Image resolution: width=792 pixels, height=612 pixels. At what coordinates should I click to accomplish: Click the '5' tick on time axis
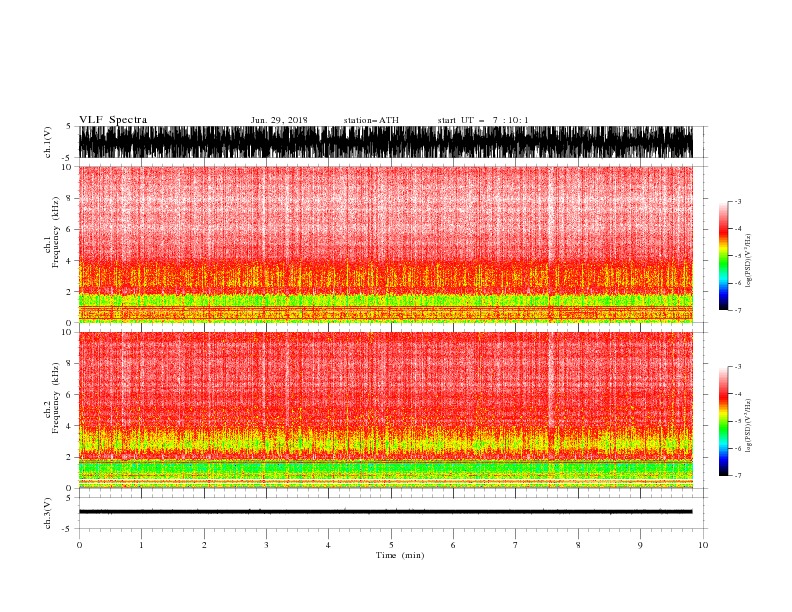391,545
